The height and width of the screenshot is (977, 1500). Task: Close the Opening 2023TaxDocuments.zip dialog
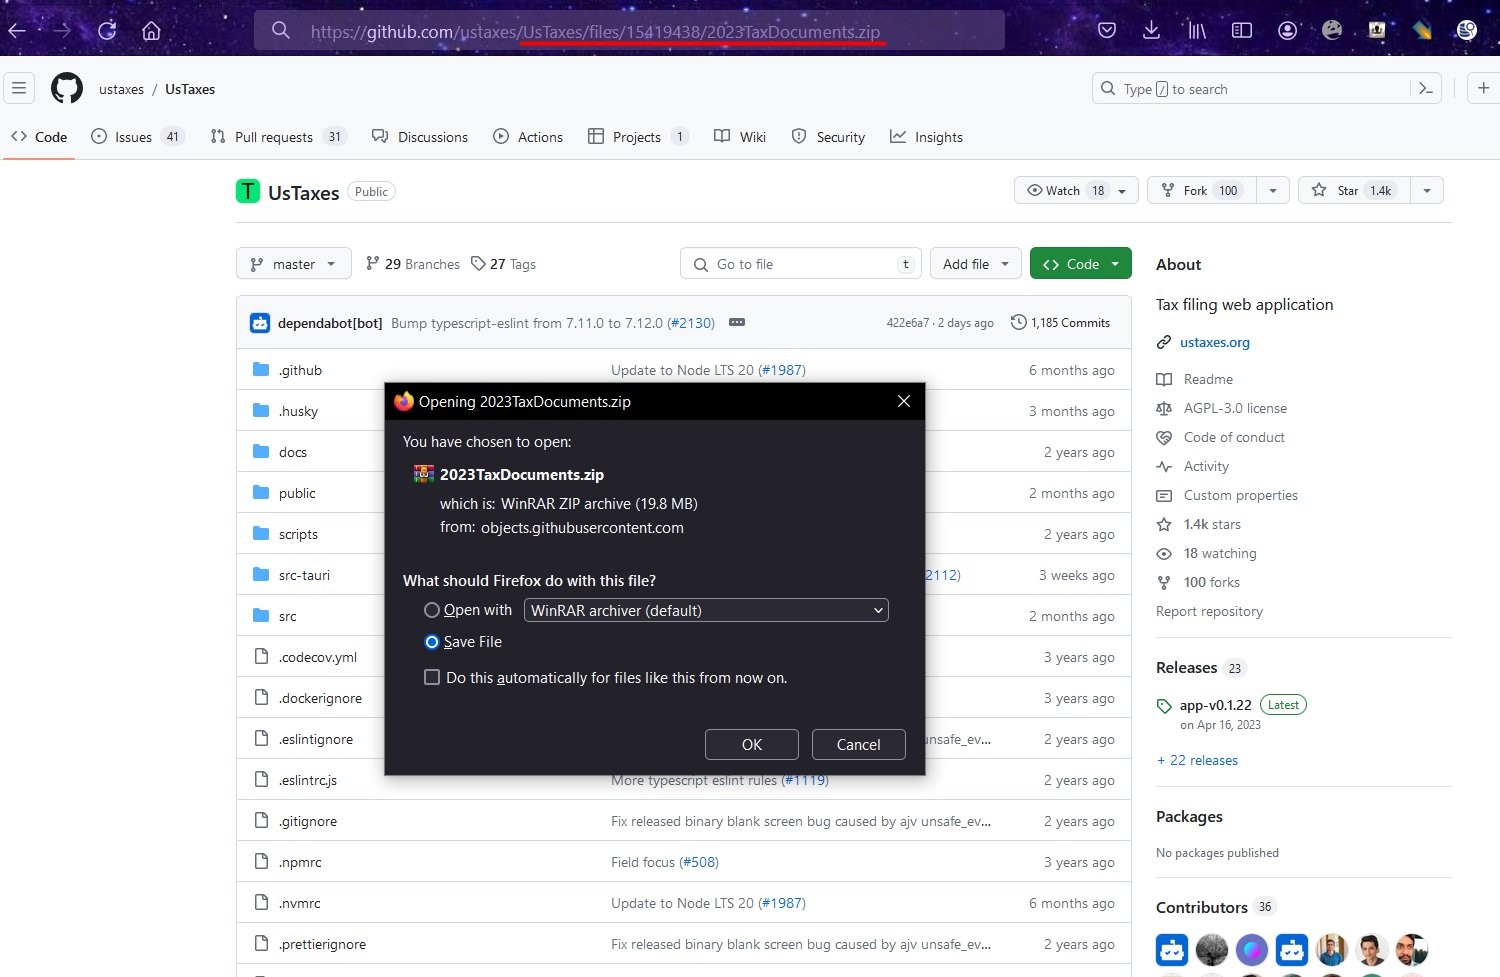pyautogui.click(x=904, y=401)
